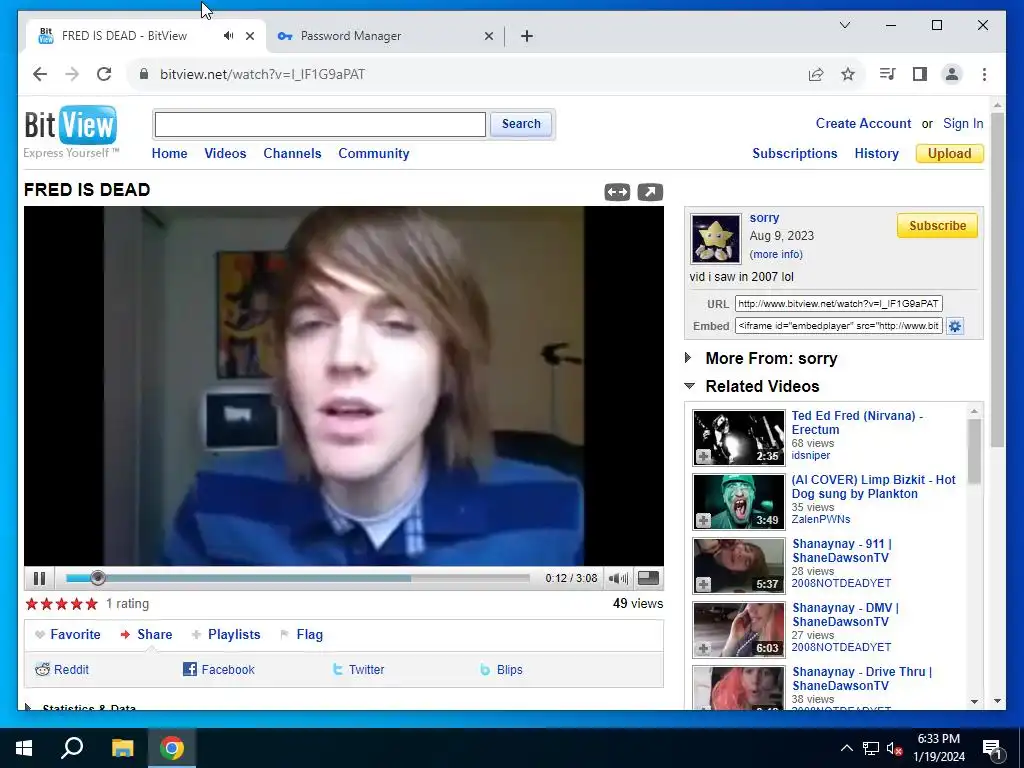
Task: Click the BitView search input field
Action: pos(320,124)
